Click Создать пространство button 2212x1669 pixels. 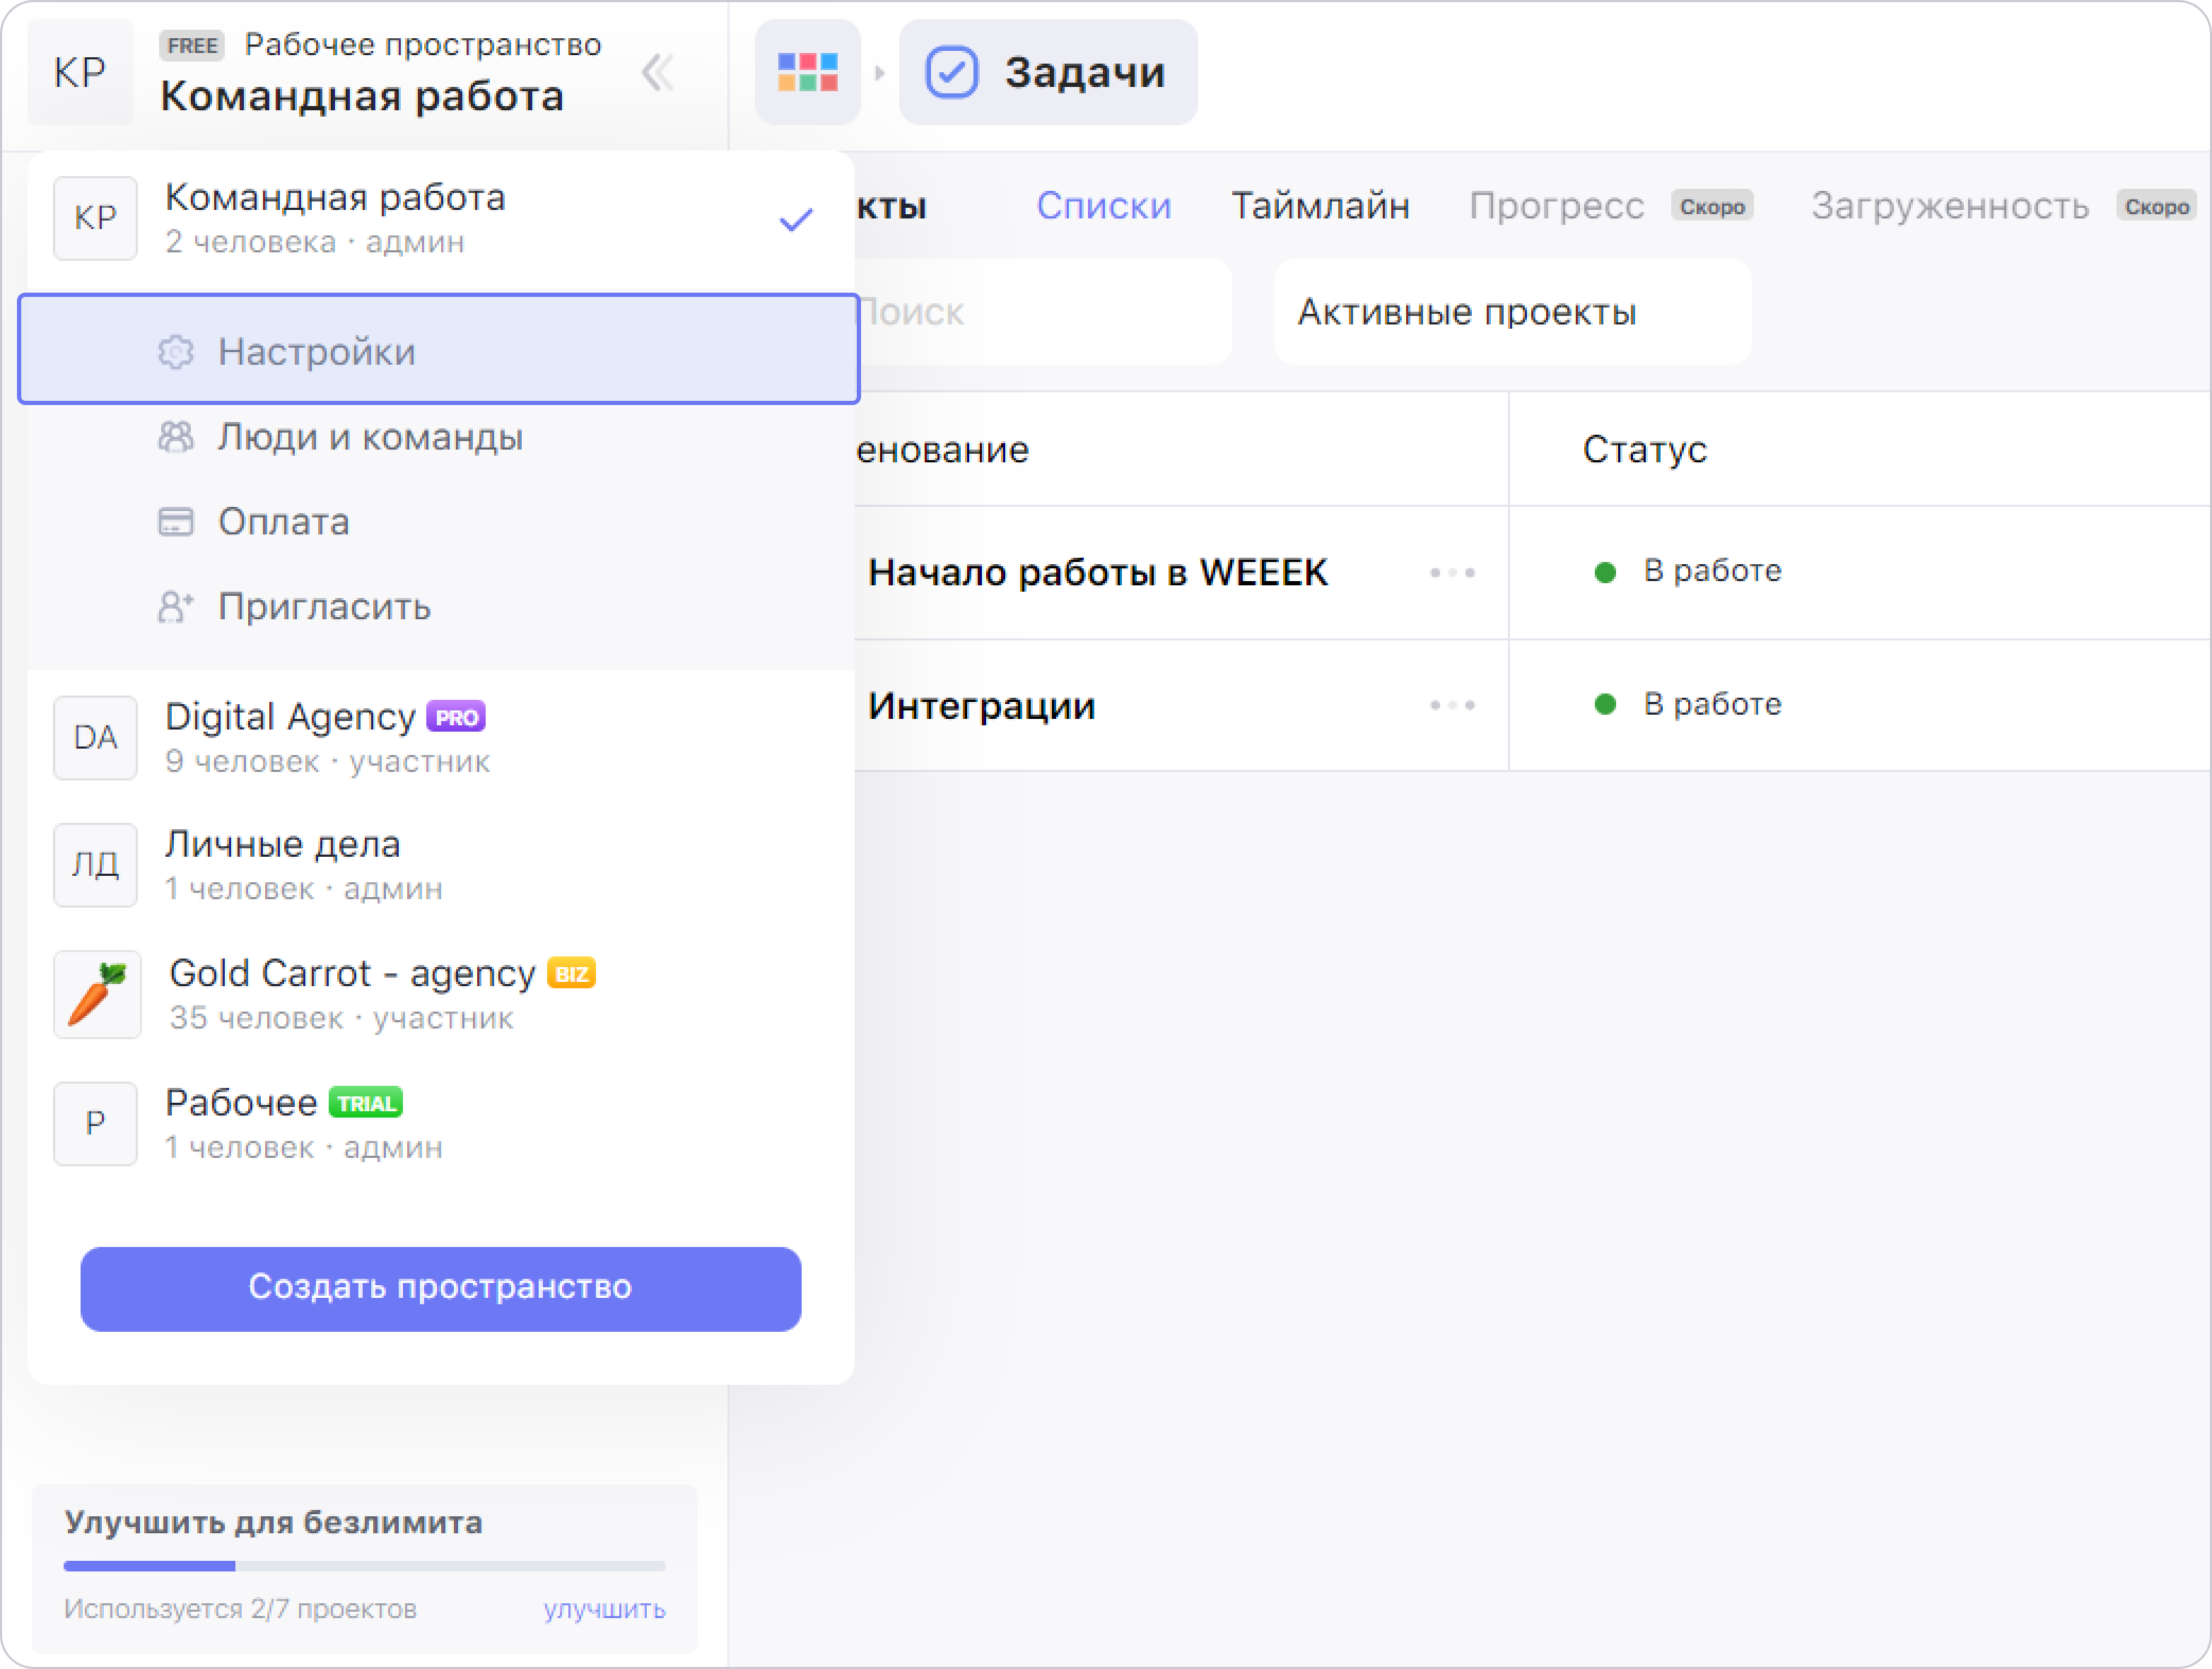440,1287
